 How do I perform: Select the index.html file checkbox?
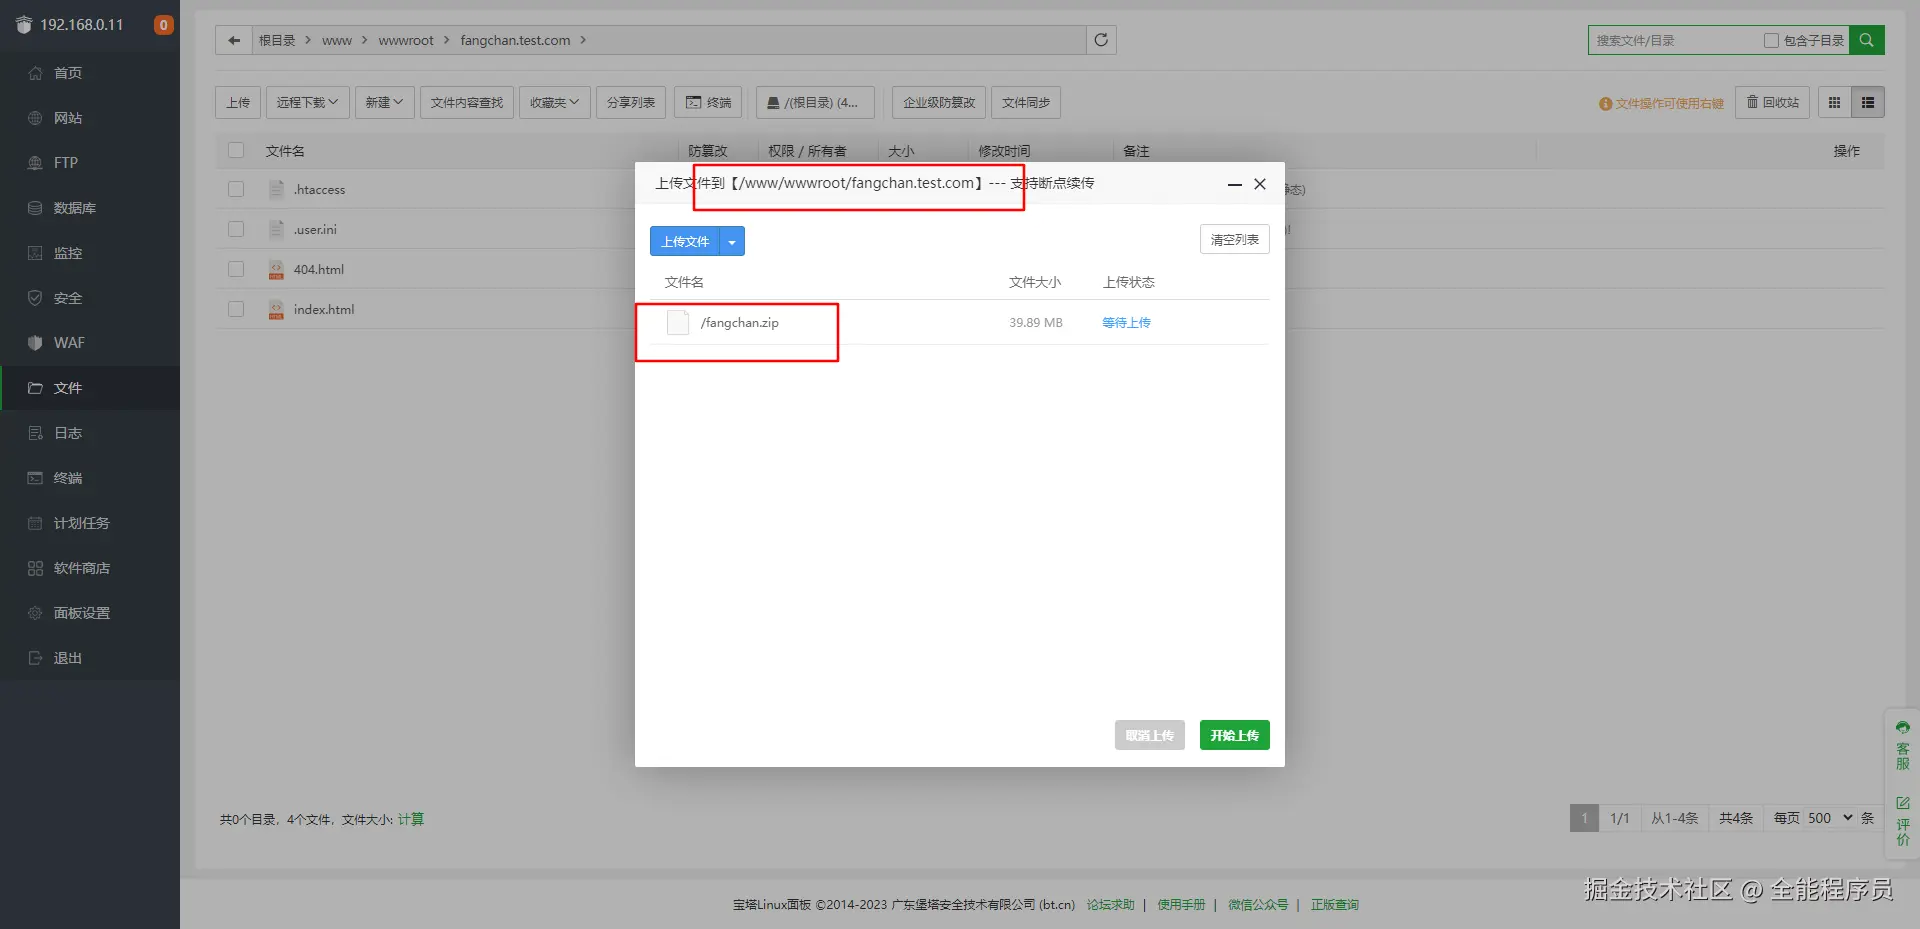click(236, 309)
